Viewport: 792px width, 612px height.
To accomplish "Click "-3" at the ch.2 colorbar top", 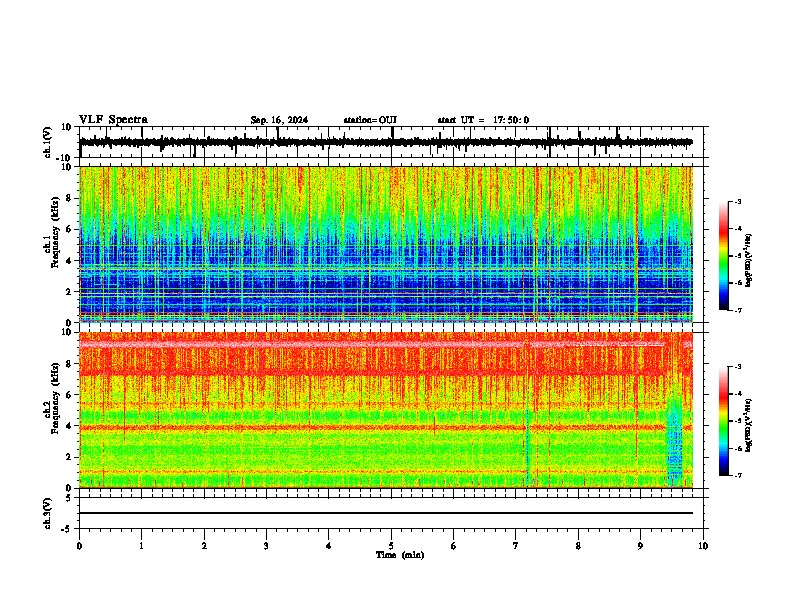I will tap(737, 367).
